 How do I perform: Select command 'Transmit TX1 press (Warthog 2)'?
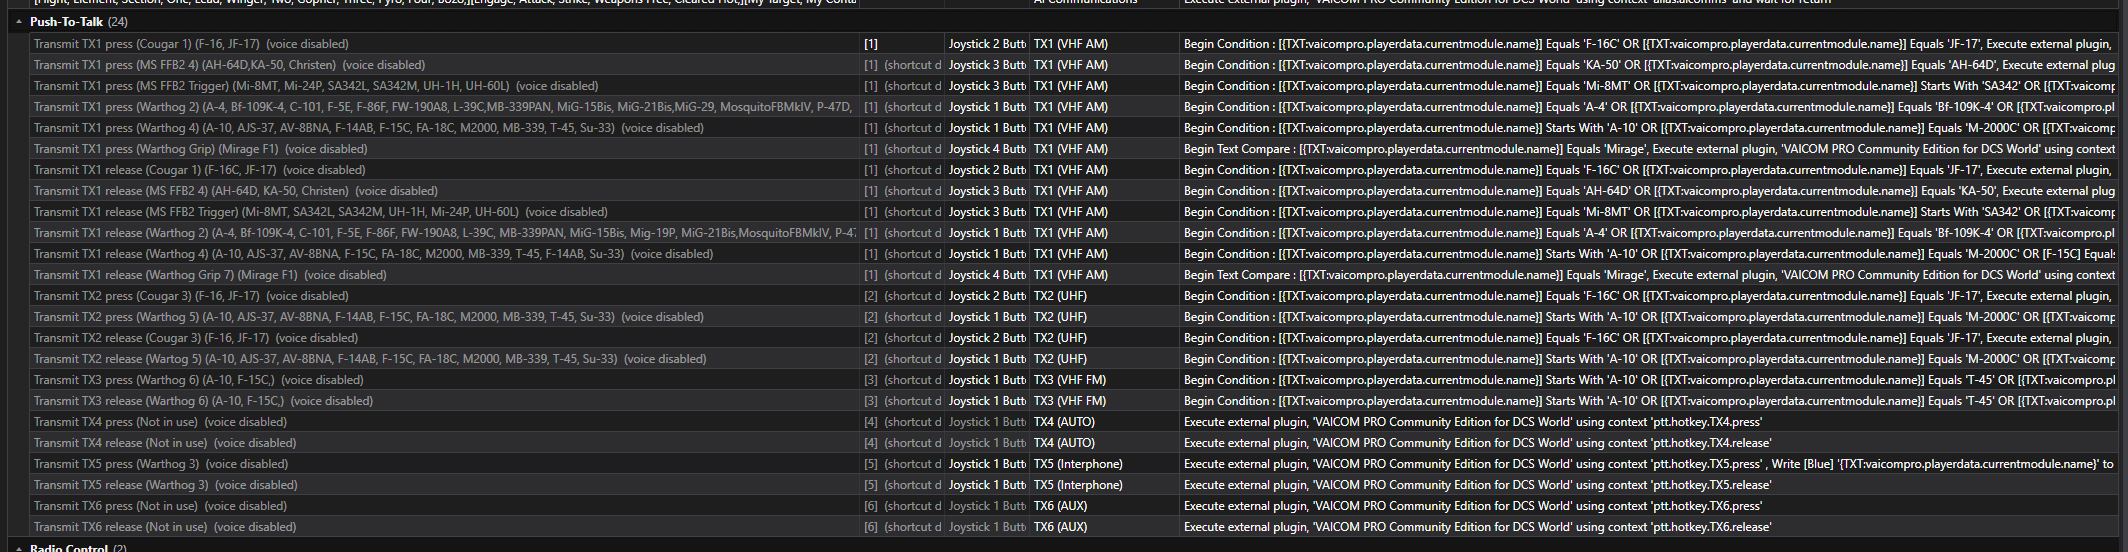pyautogui.click(x=444, y=107)
